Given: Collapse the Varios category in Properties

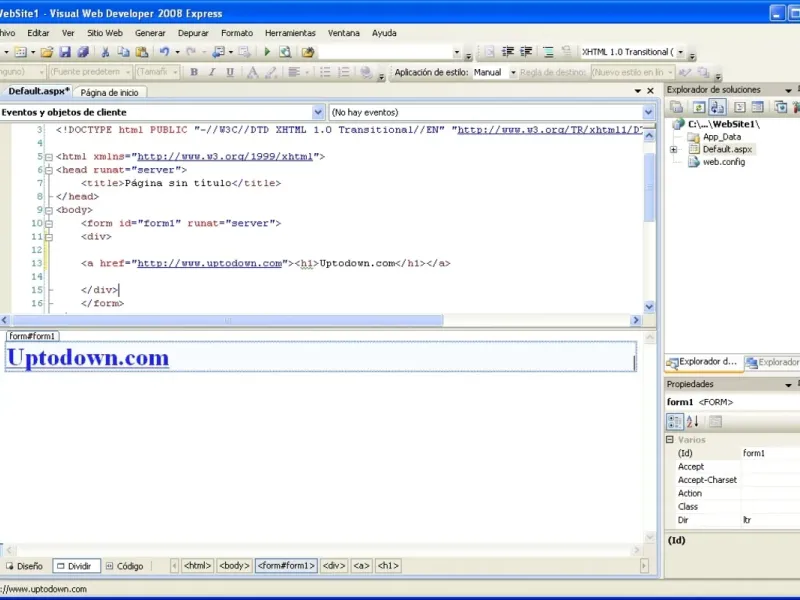Looking at the screenshot, I should [670, 439].
